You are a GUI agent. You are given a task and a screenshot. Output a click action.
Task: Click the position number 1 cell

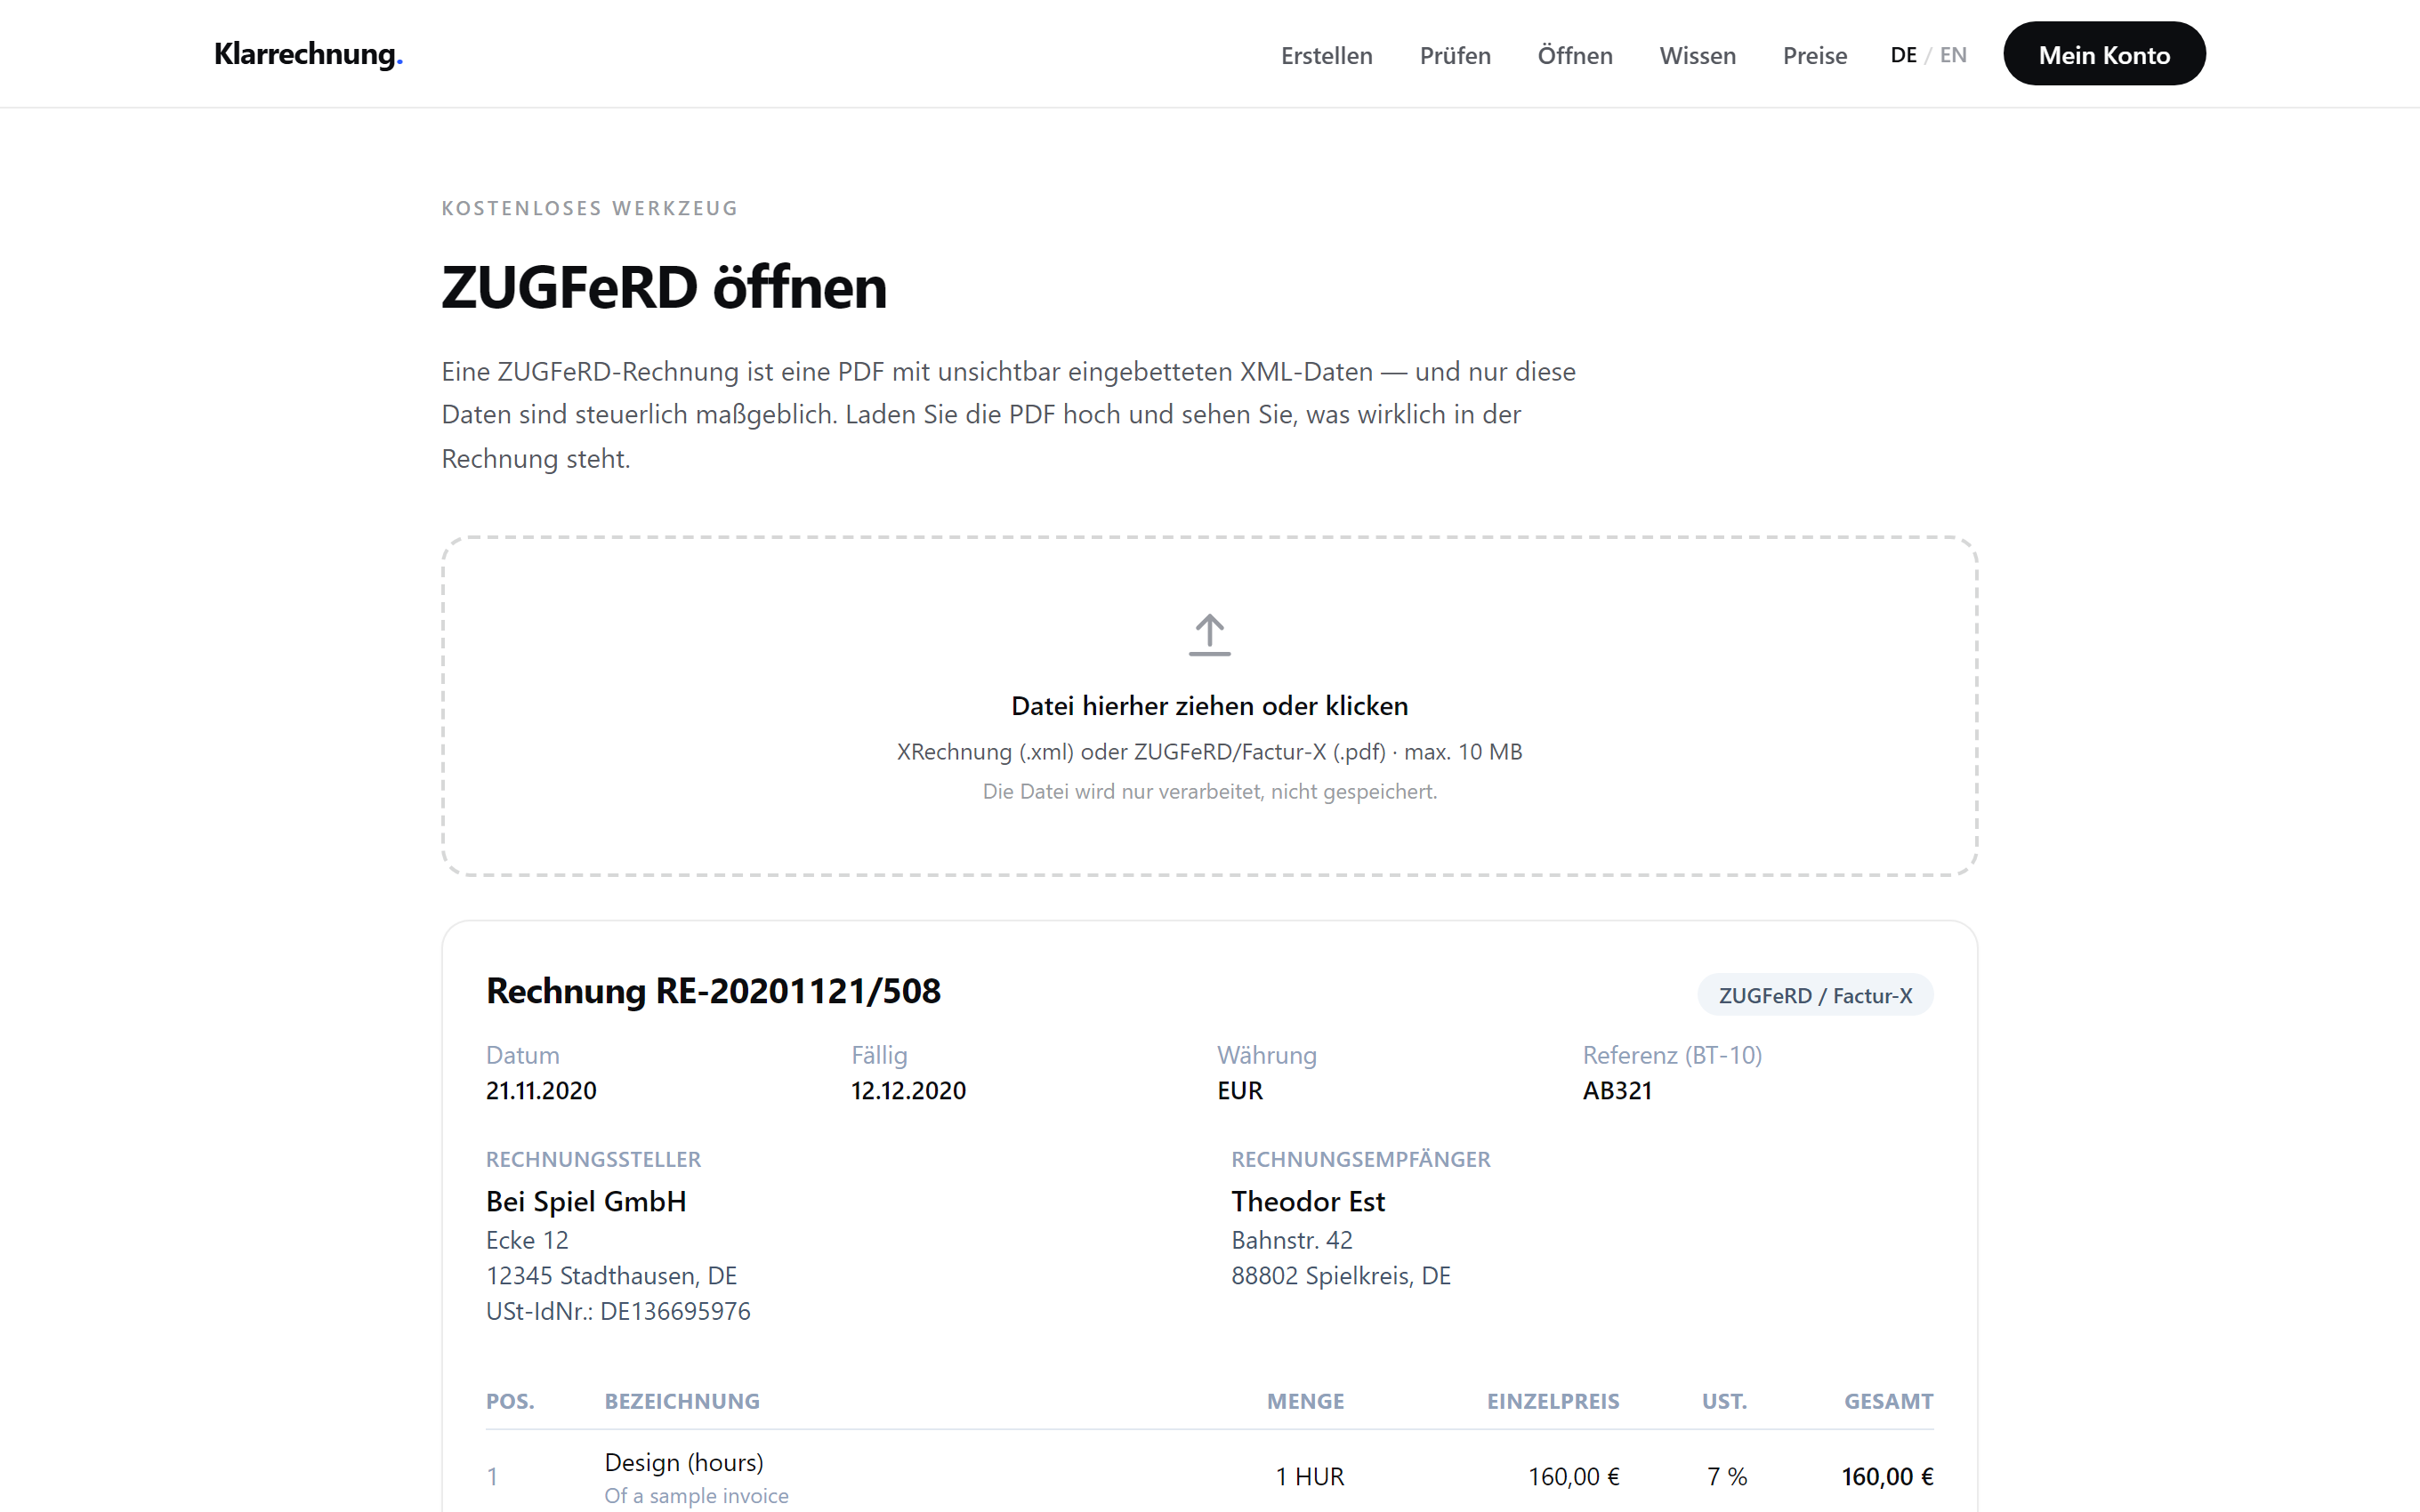pos(492,1477)
